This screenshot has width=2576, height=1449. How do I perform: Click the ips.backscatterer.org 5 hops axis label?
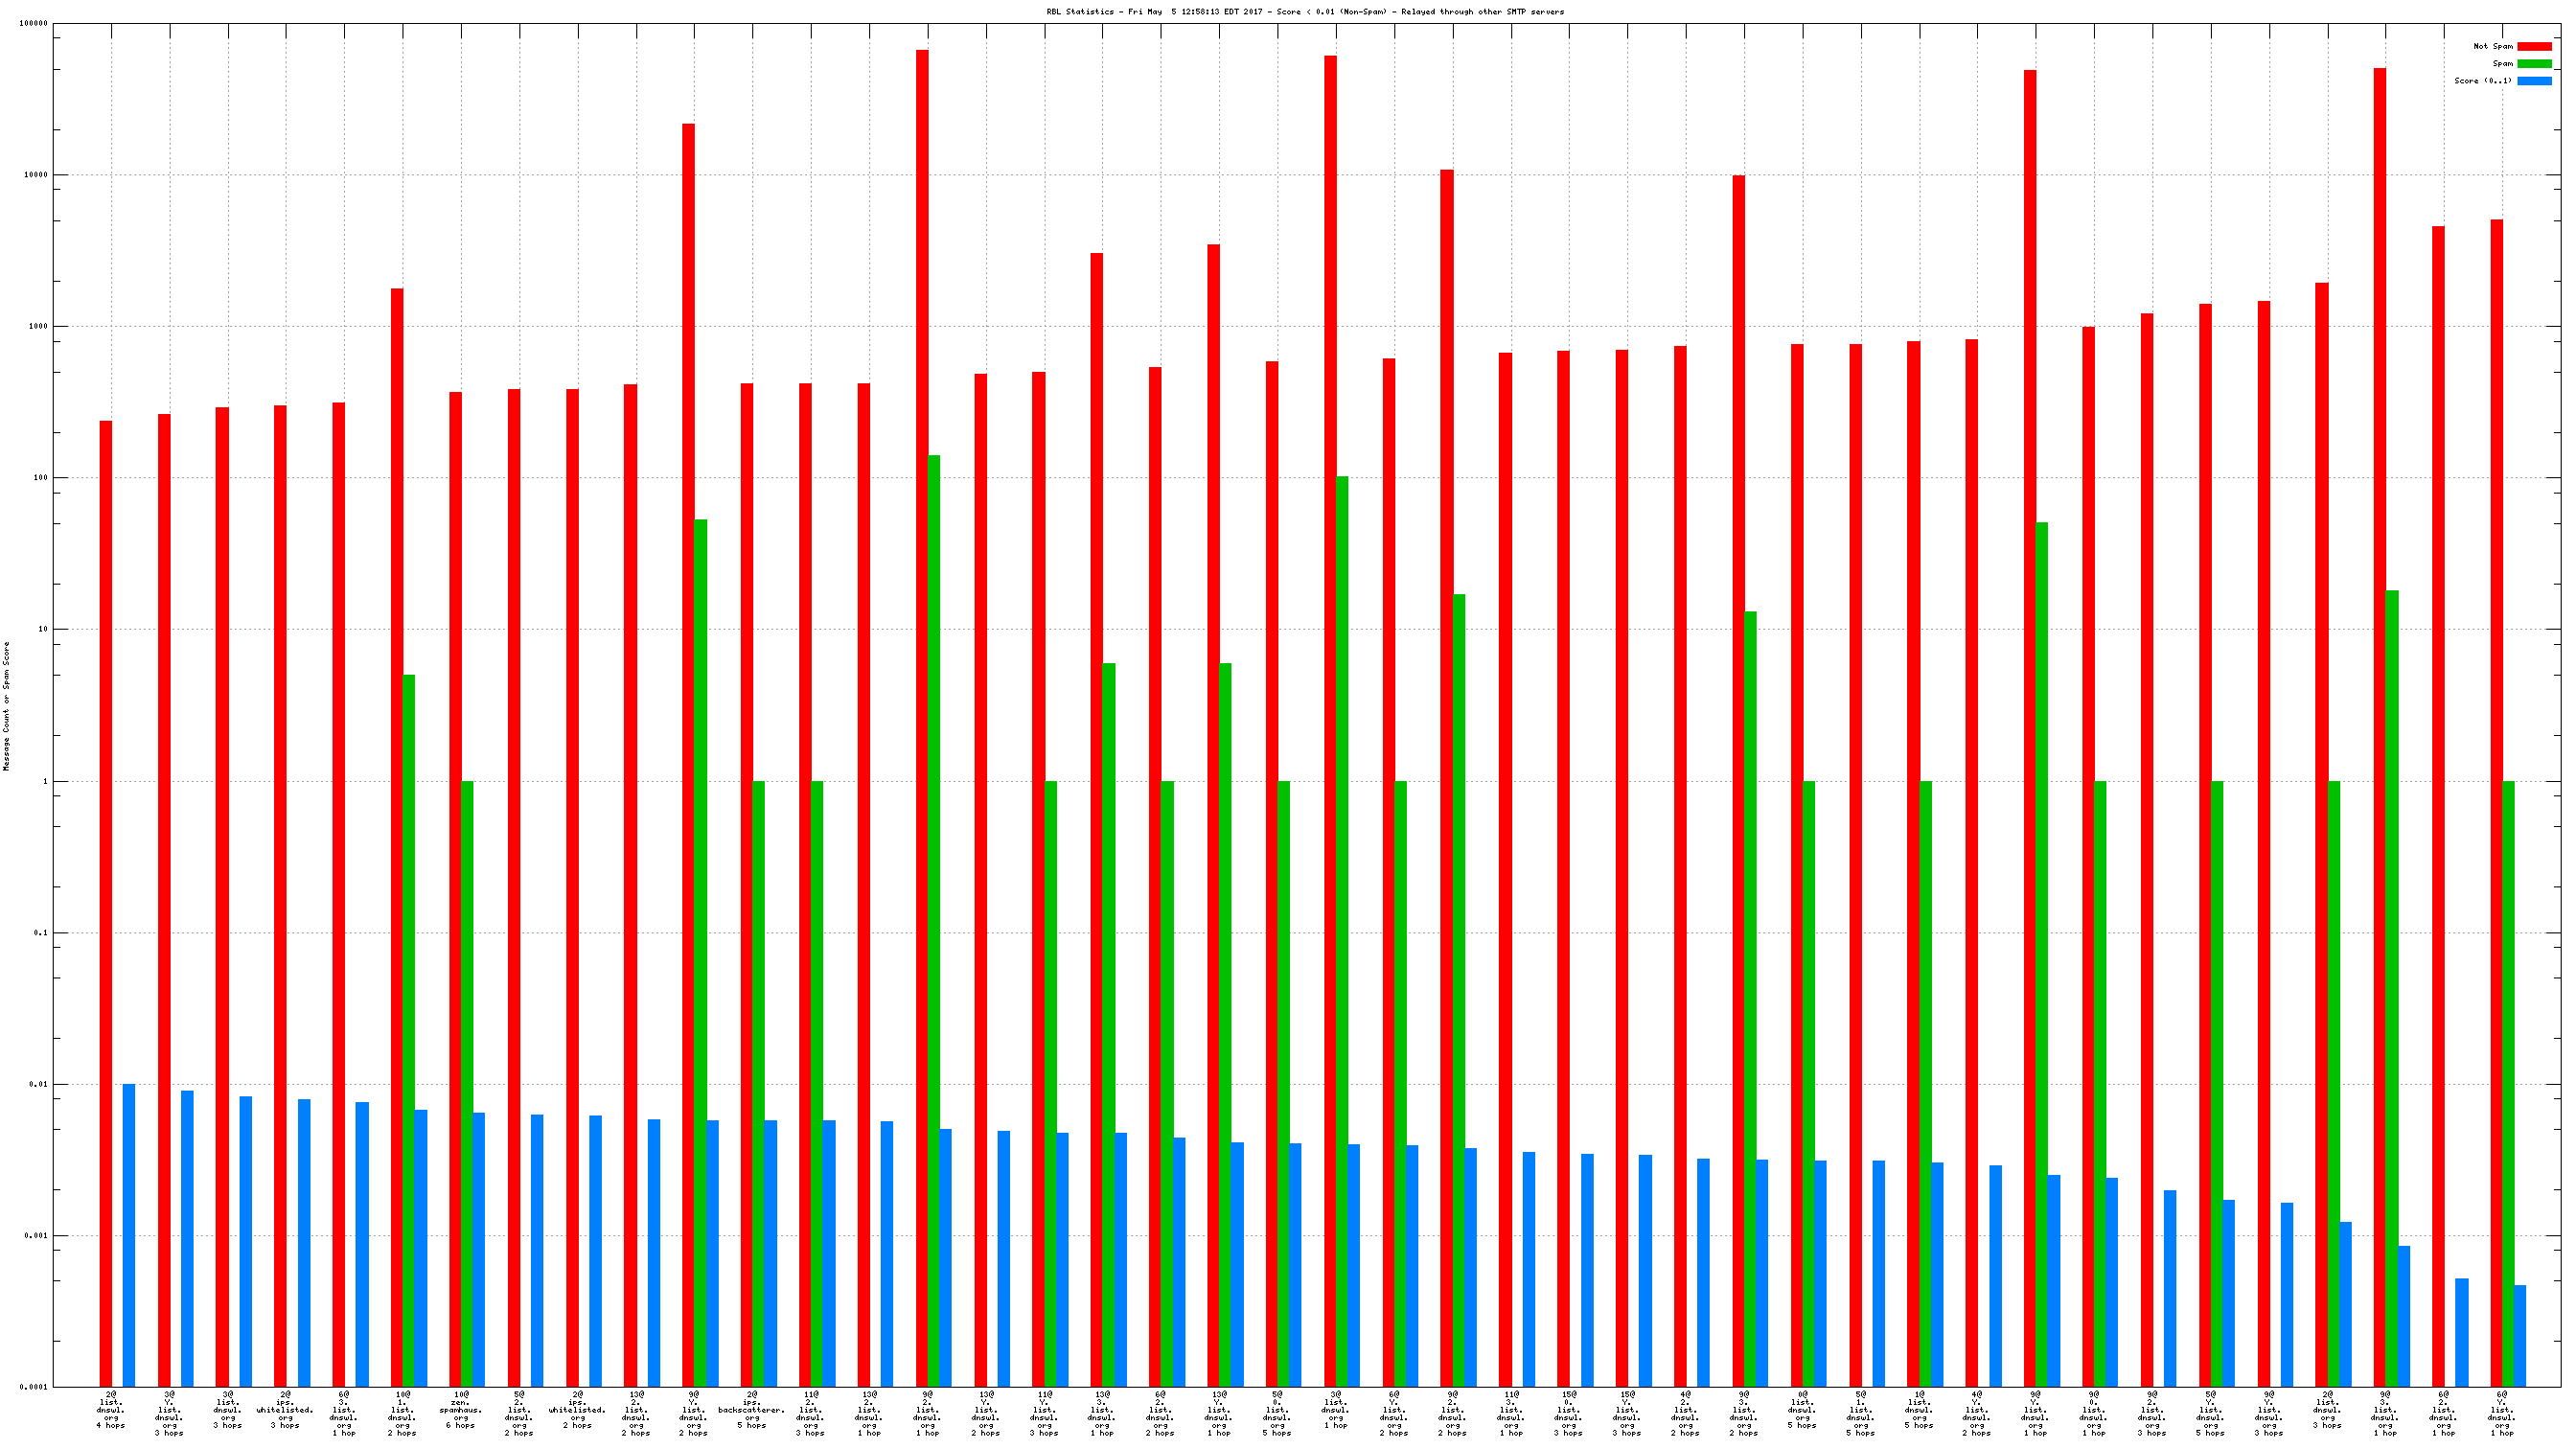pos(752,1409)
